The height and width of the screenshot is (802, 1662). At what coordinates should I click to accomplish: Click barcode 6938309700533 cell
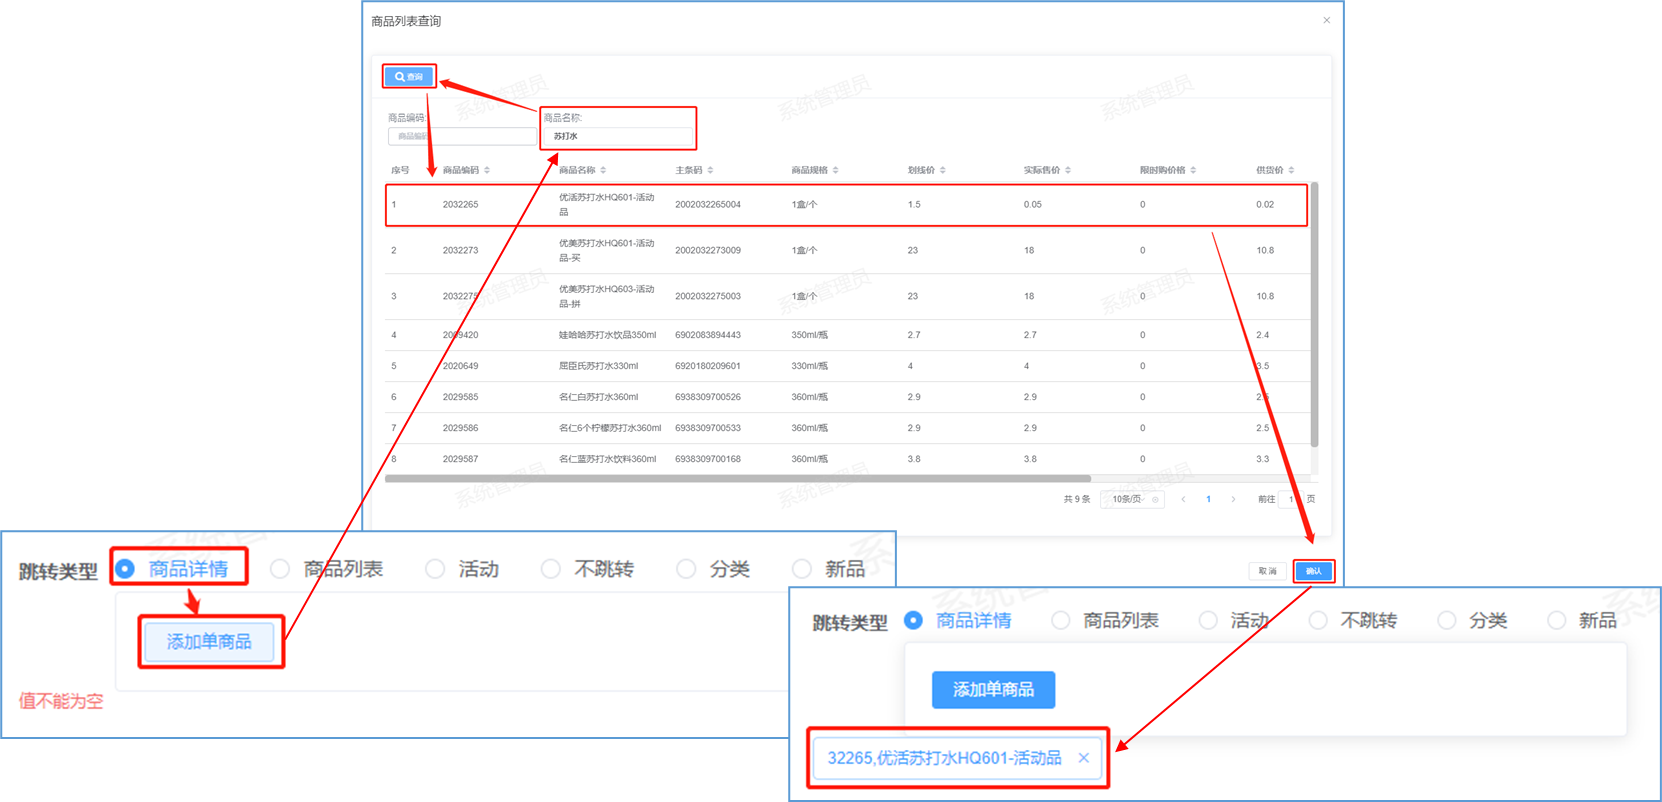708,428
